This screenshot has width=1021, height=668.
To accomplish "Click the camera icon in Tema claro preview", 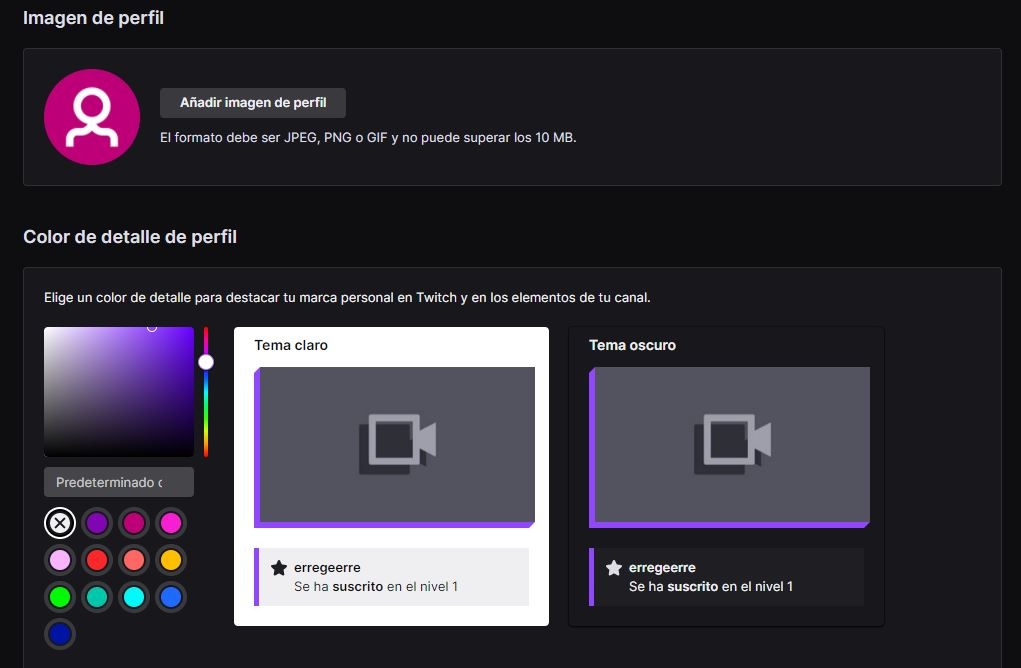I will point(397,442).
